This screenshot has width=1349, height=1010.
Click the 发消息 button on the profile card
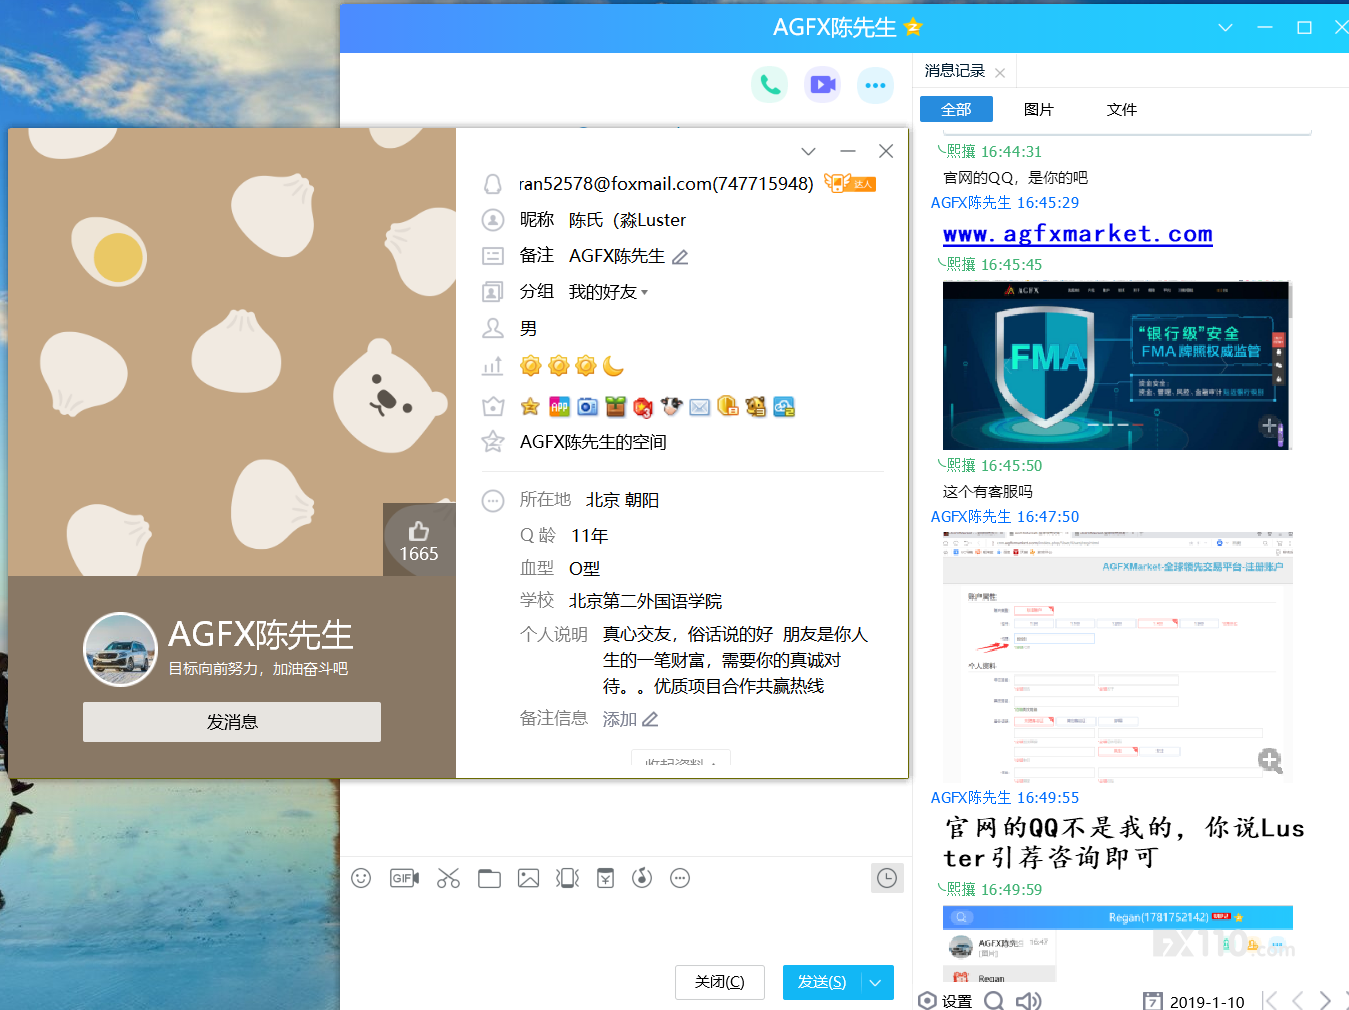coord(232,722)
